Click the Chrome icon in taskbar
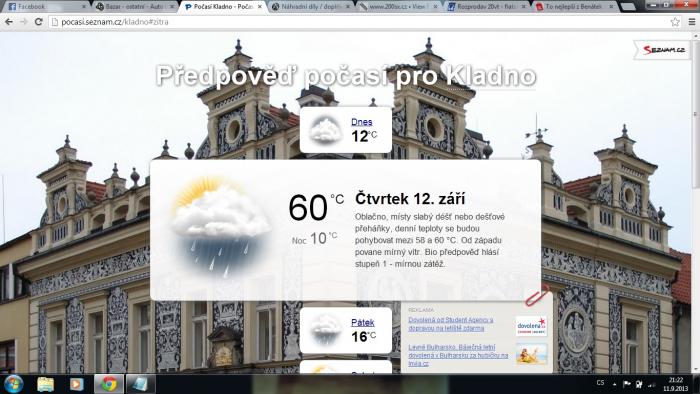Image resolution: width=700 pixels, height=394 pixels. coord(108,384)
